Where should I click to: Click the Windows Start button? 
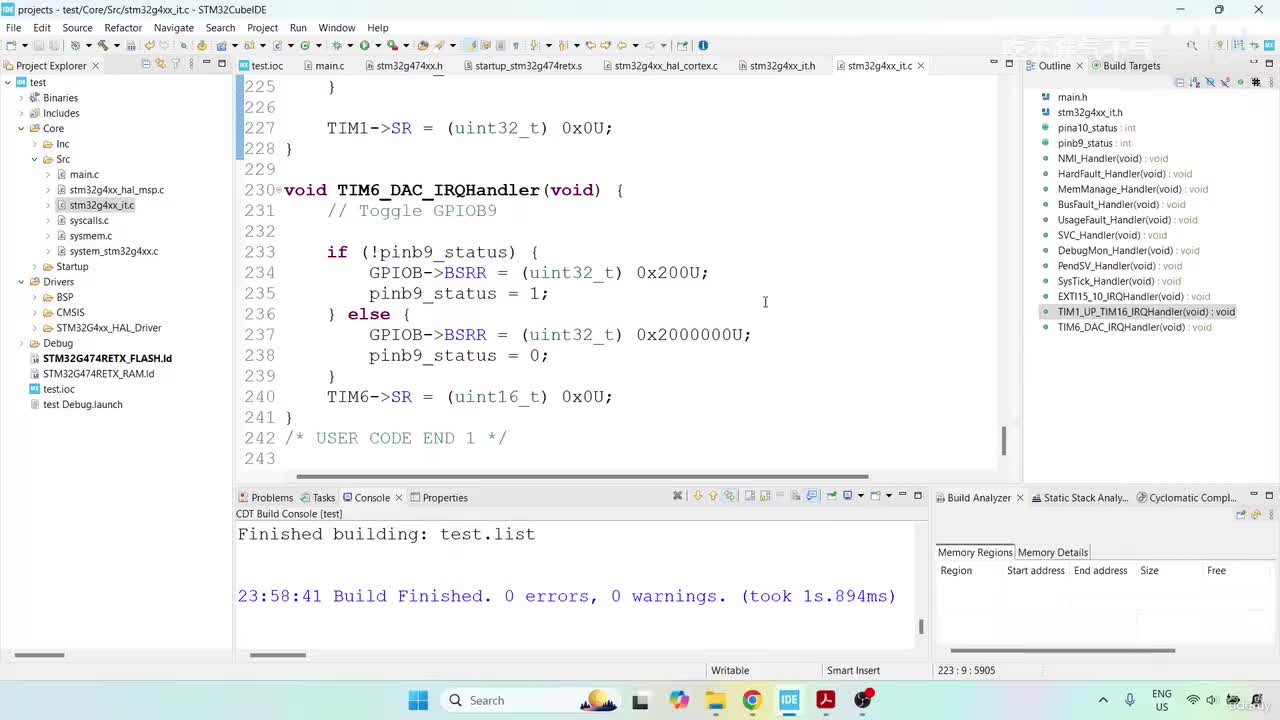pyautogui.click(x=418, y=700)
